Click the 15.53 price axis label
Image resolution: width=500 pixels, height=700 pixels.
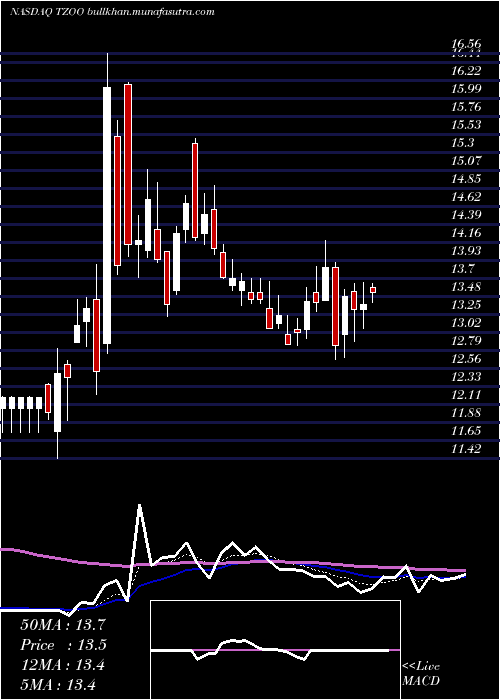click(x=466, y=125)
